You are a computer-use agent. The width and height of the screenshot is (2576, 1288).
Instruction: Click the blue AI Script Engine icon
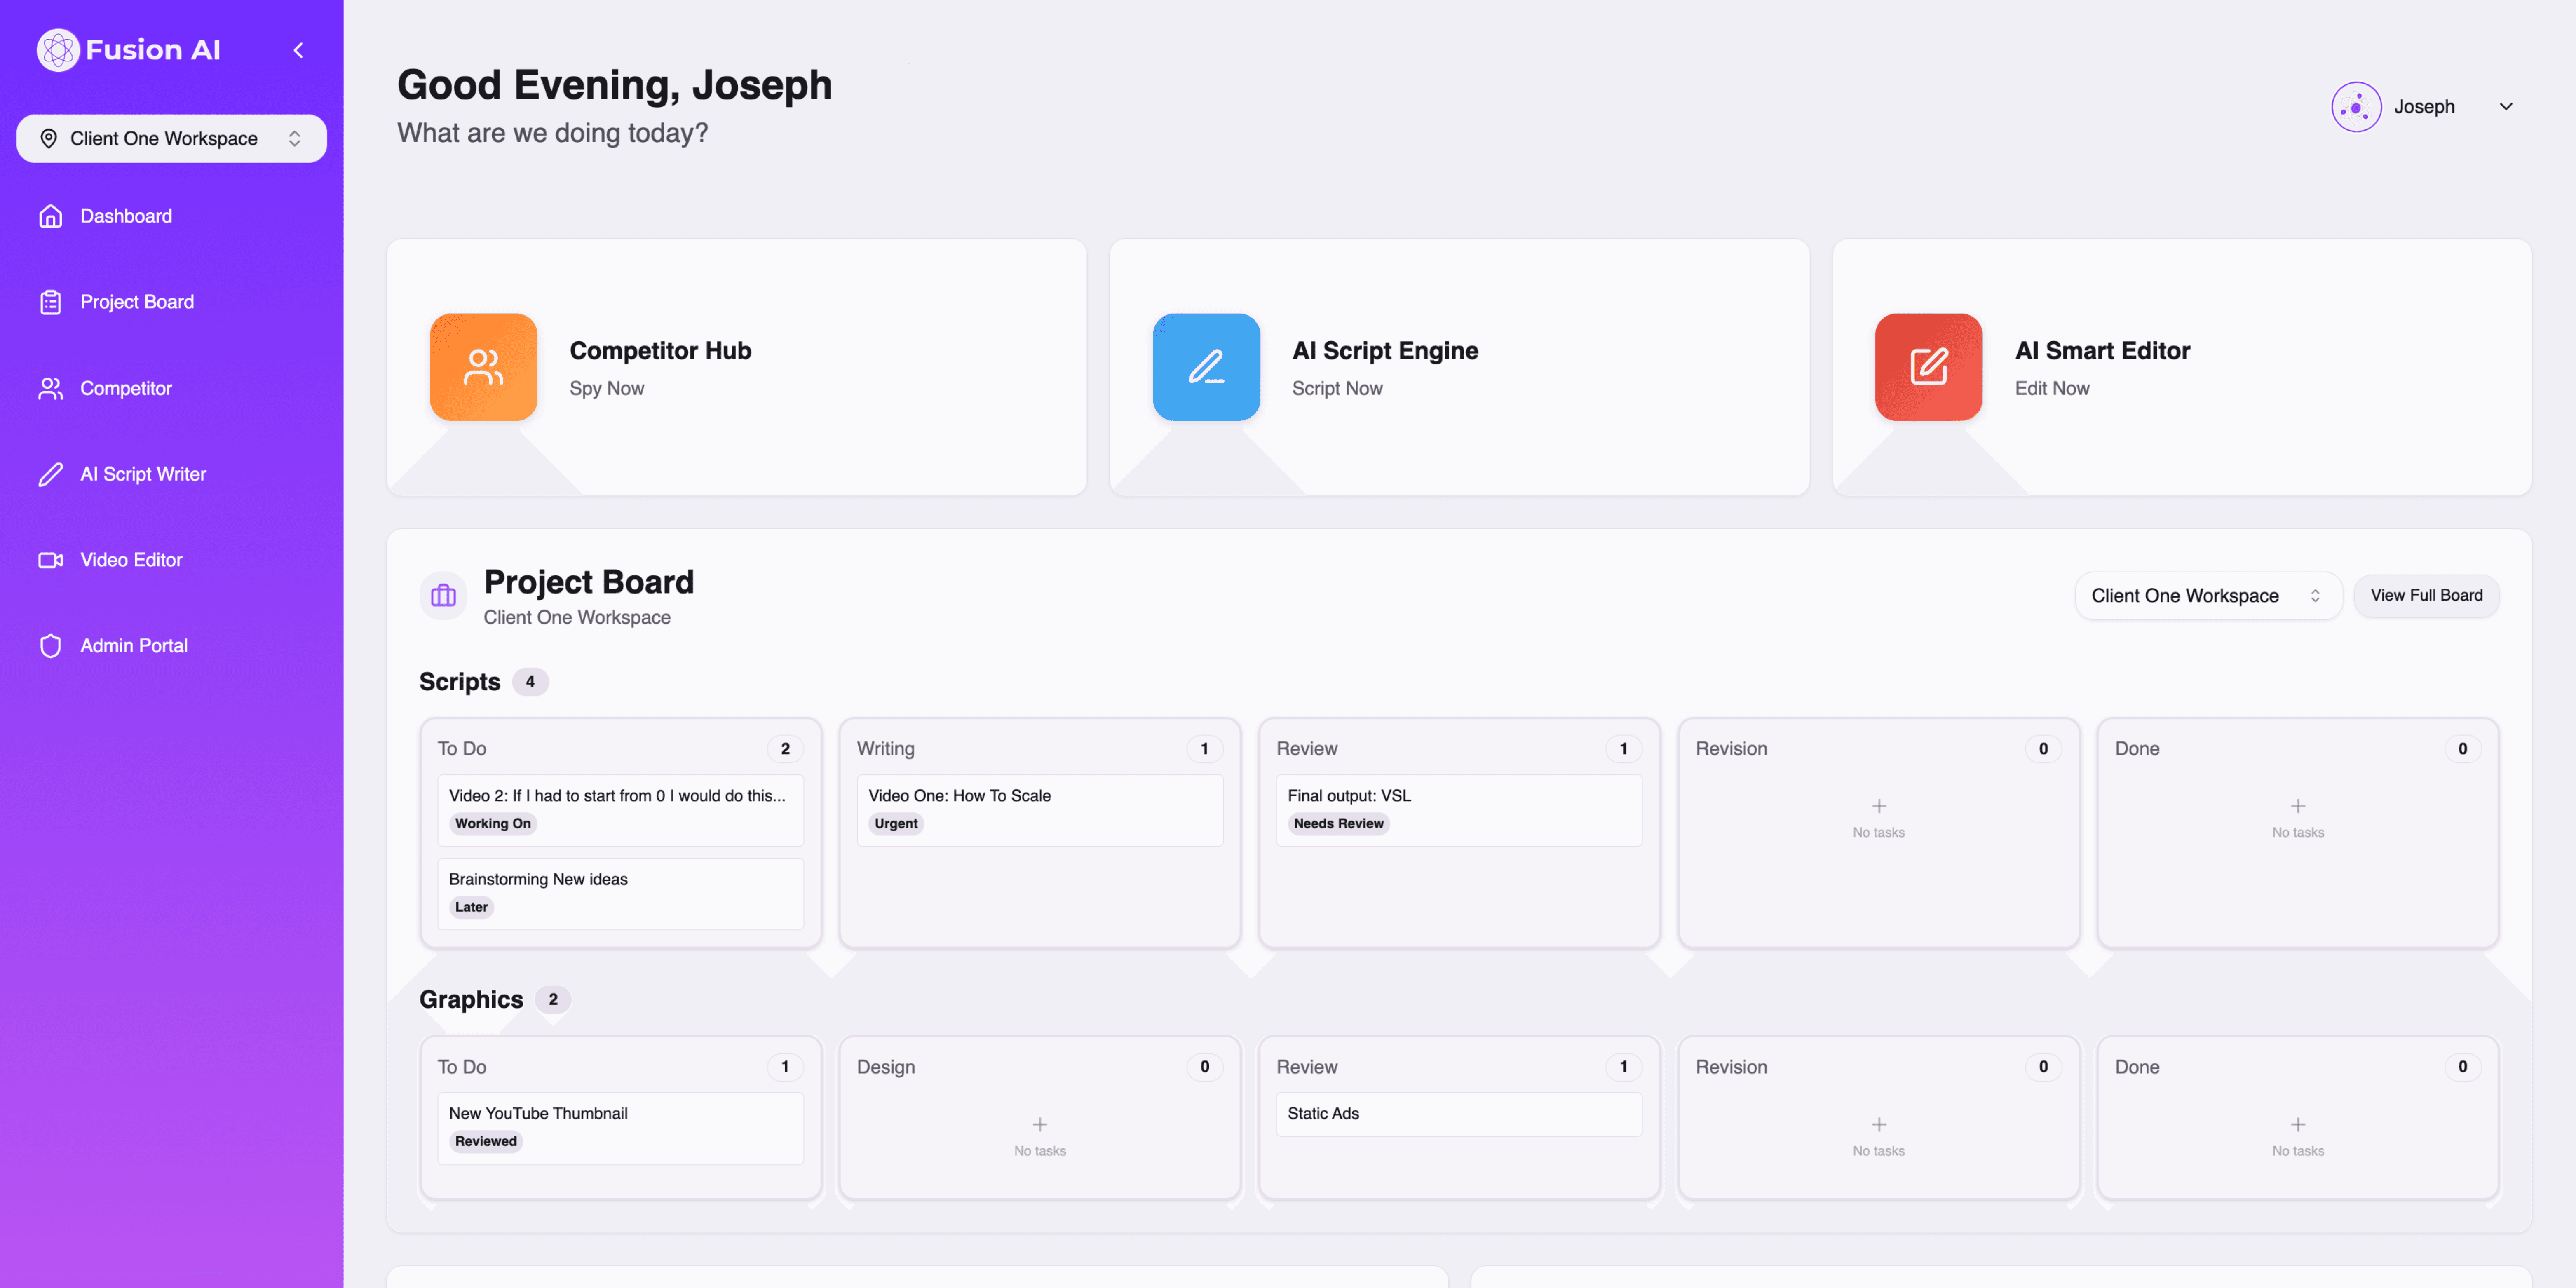[x=1205, y=367]
